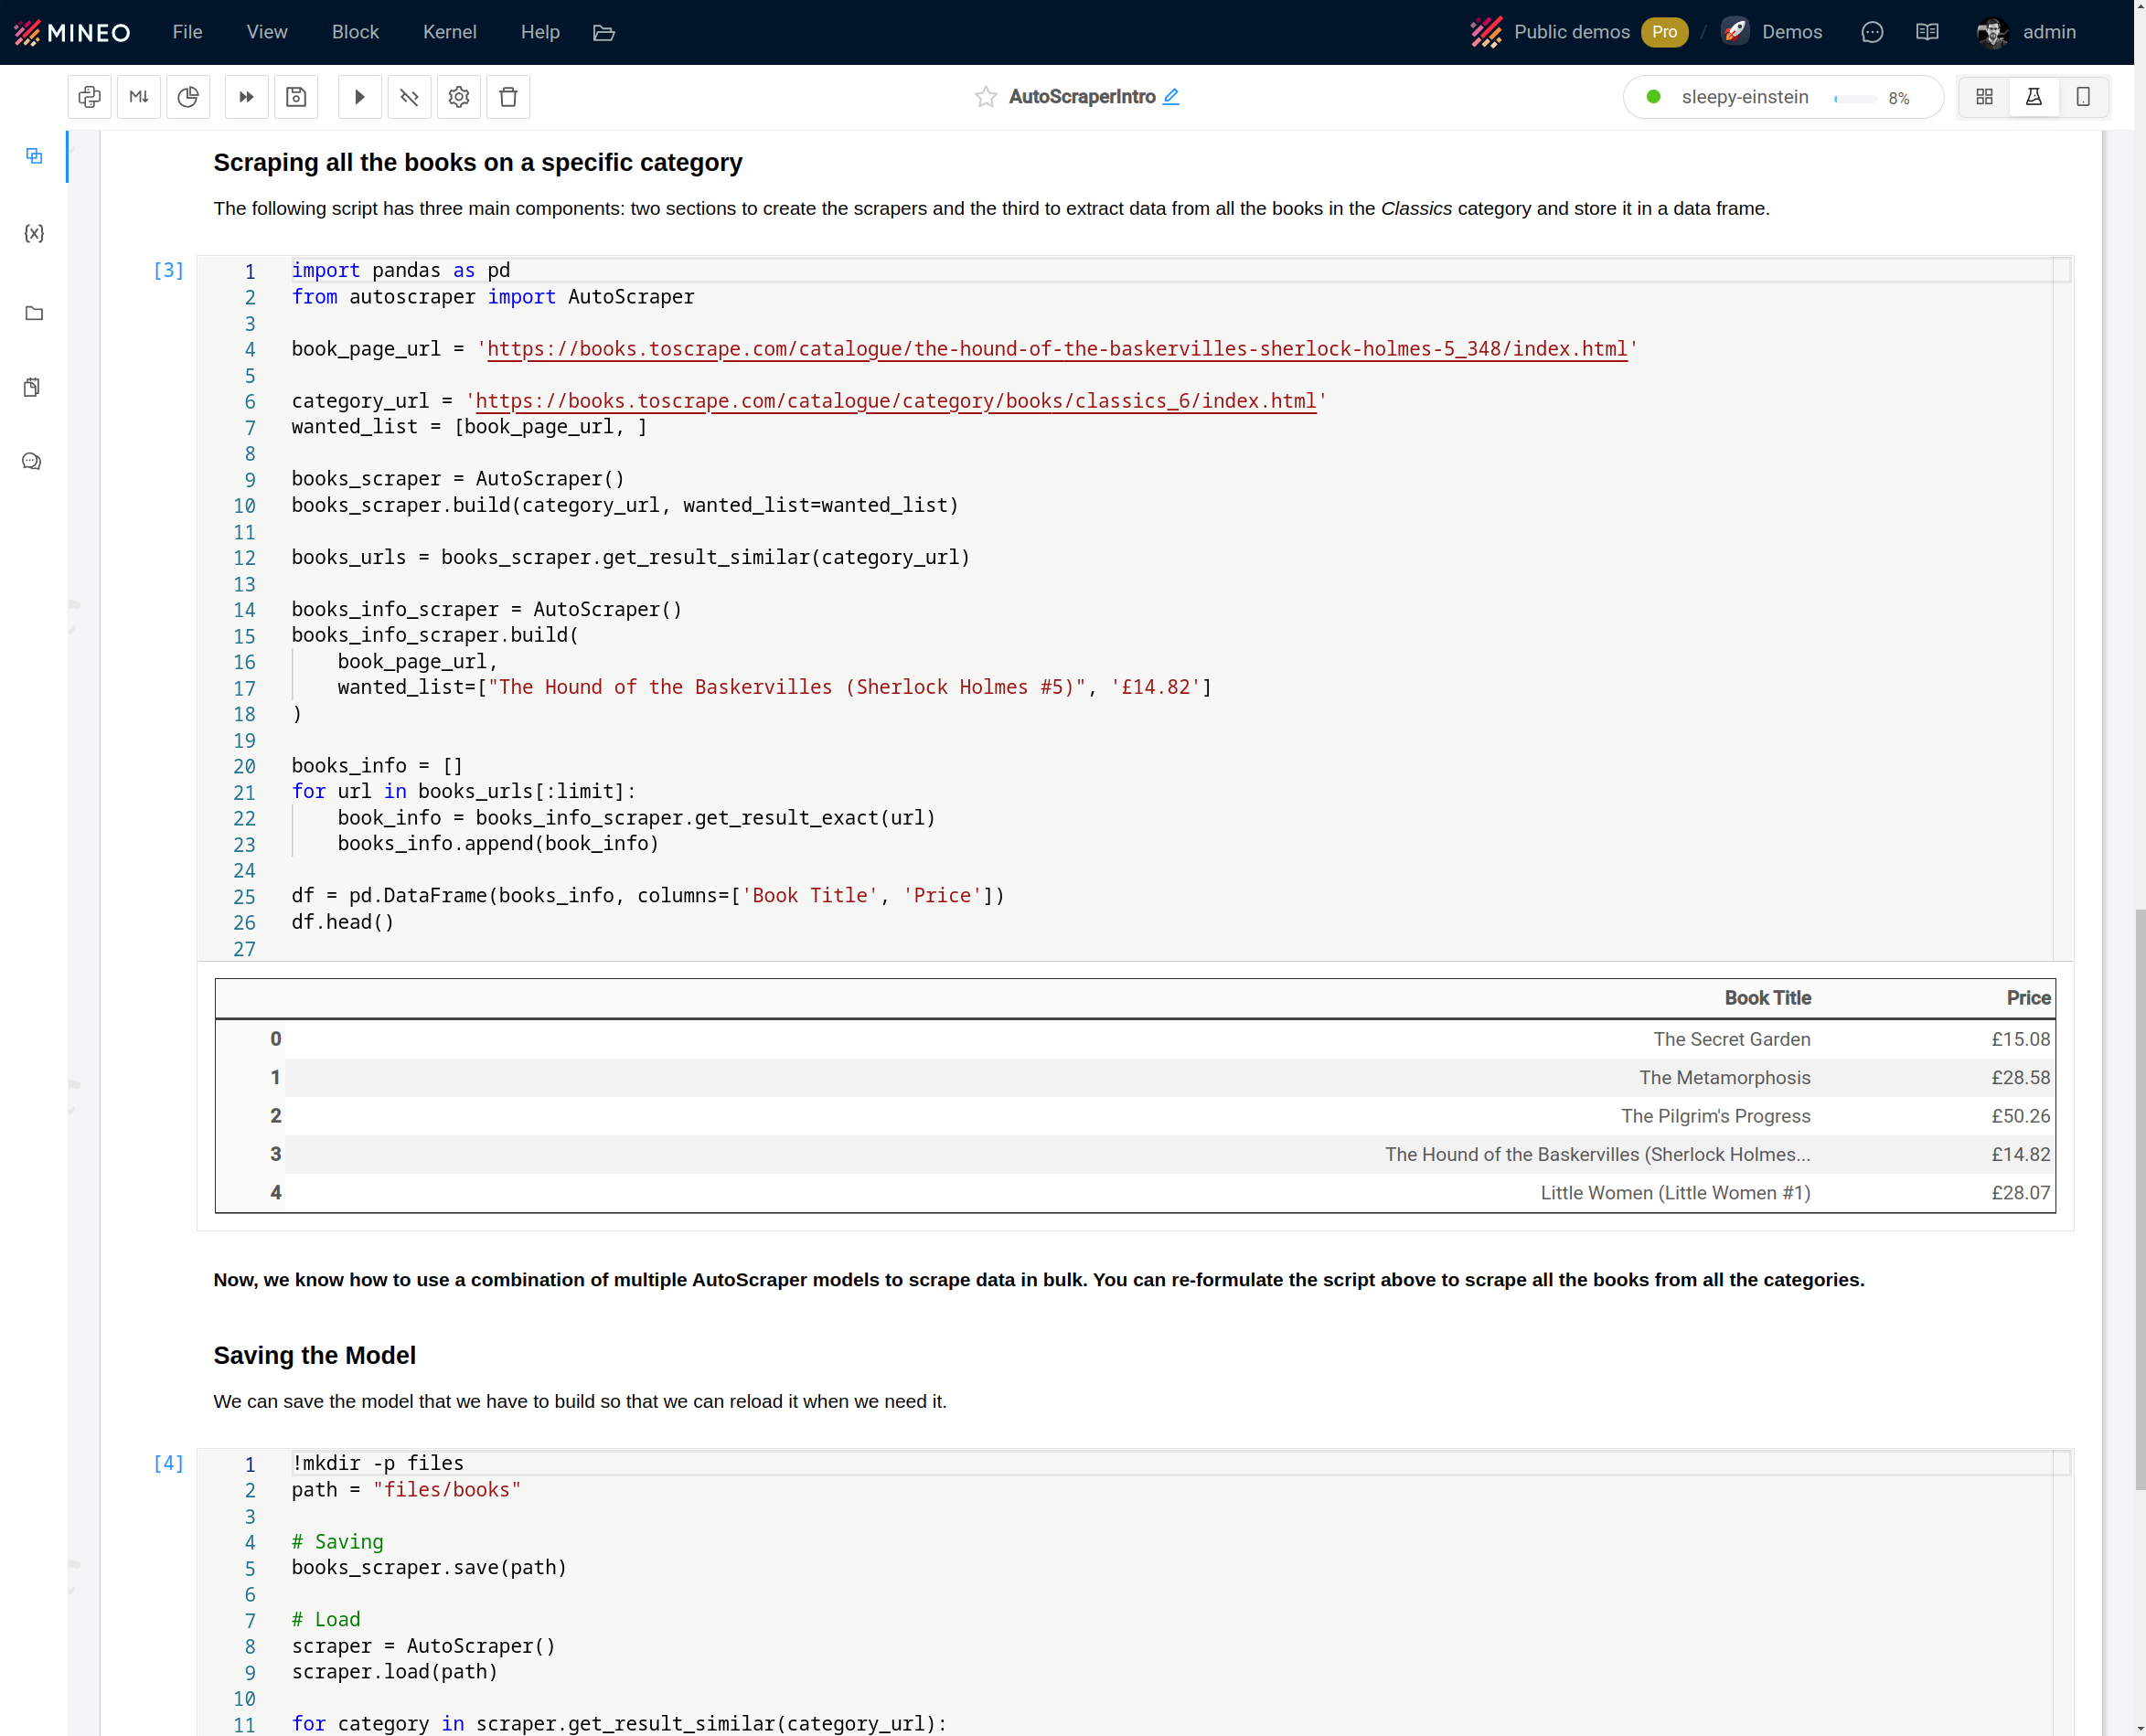This screenshot has height=1736, width=2146.
Task: Star the AutoScraperIntro notebook as favorite
Action: coord(985,97)
